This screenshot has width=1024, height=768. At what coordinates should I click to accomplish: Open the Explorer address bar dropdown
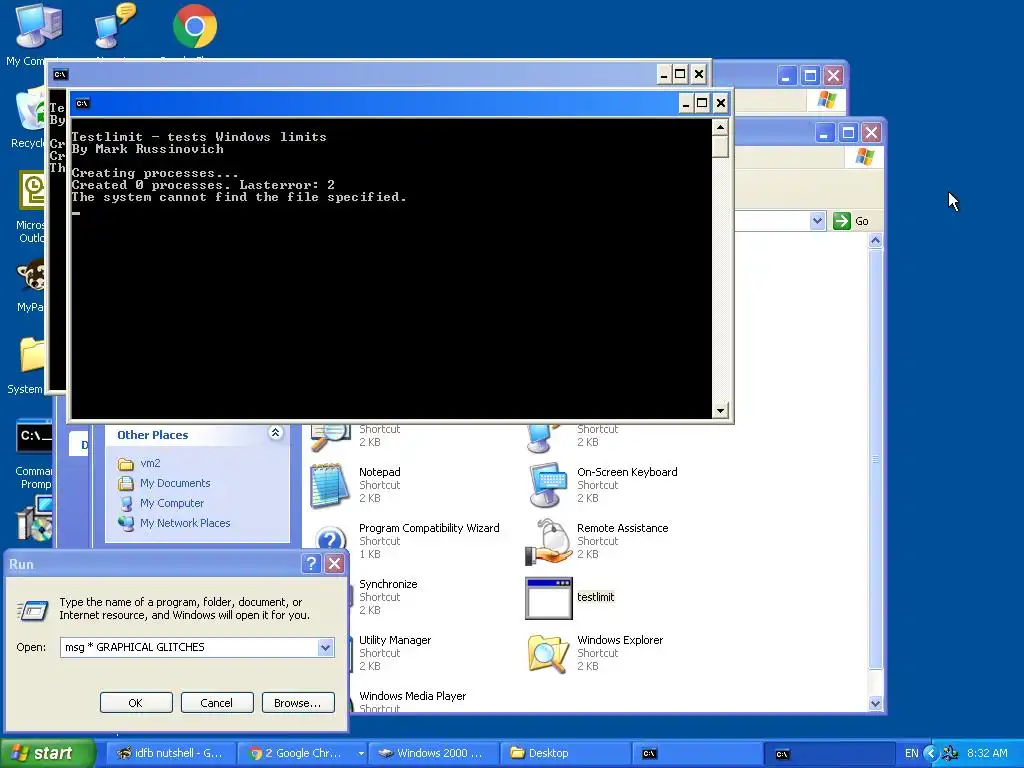(817, 221)
